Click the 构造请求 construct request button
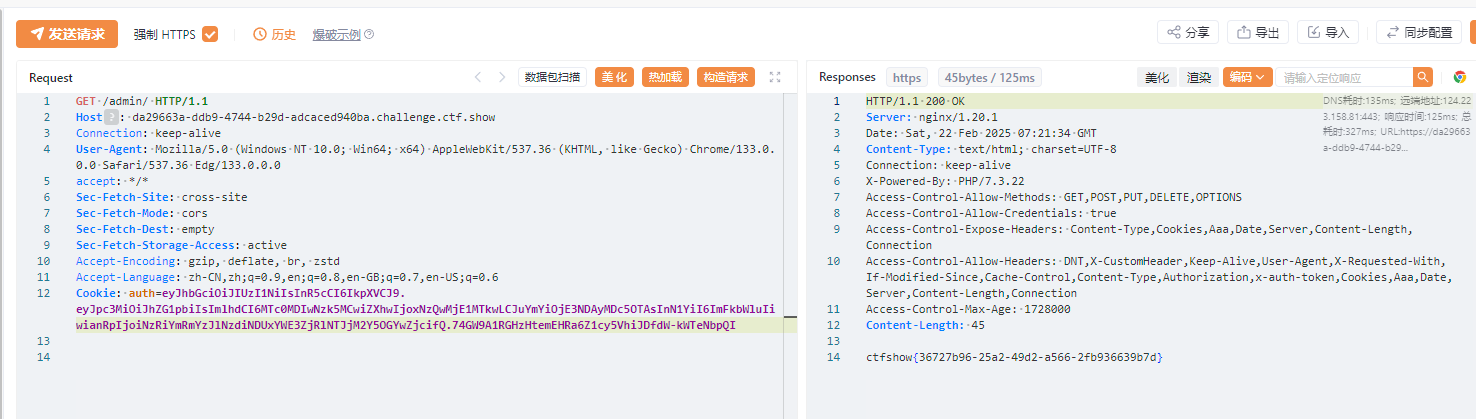 pyautogui.click(x=726, y=77)
